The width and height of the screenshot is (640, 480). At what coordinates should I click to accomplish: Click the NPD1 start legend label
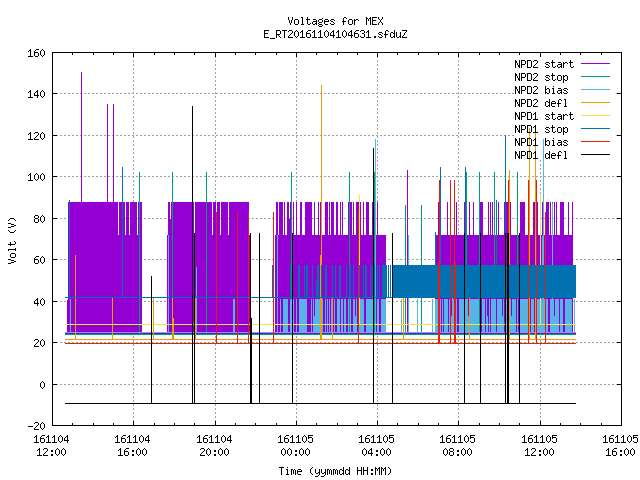click(544, 116)
